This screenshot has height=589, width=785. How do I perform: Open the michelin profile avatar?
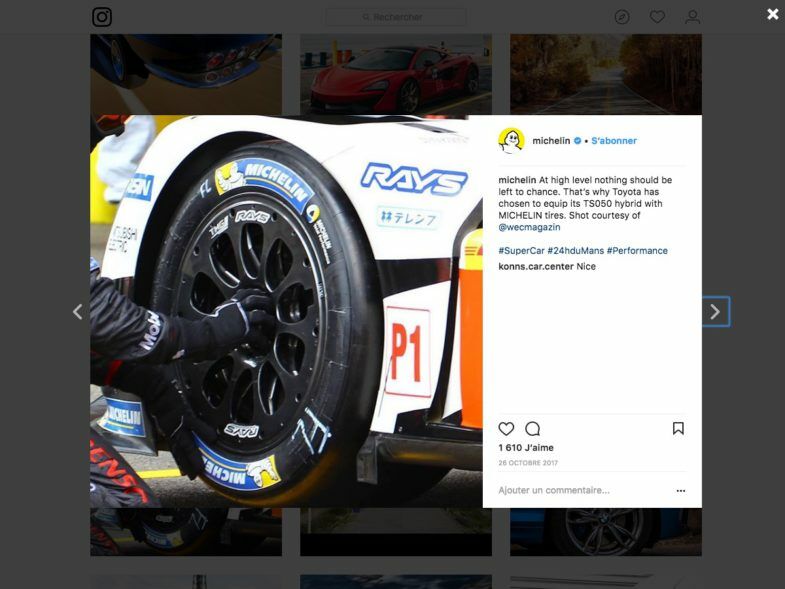[511, 141]
